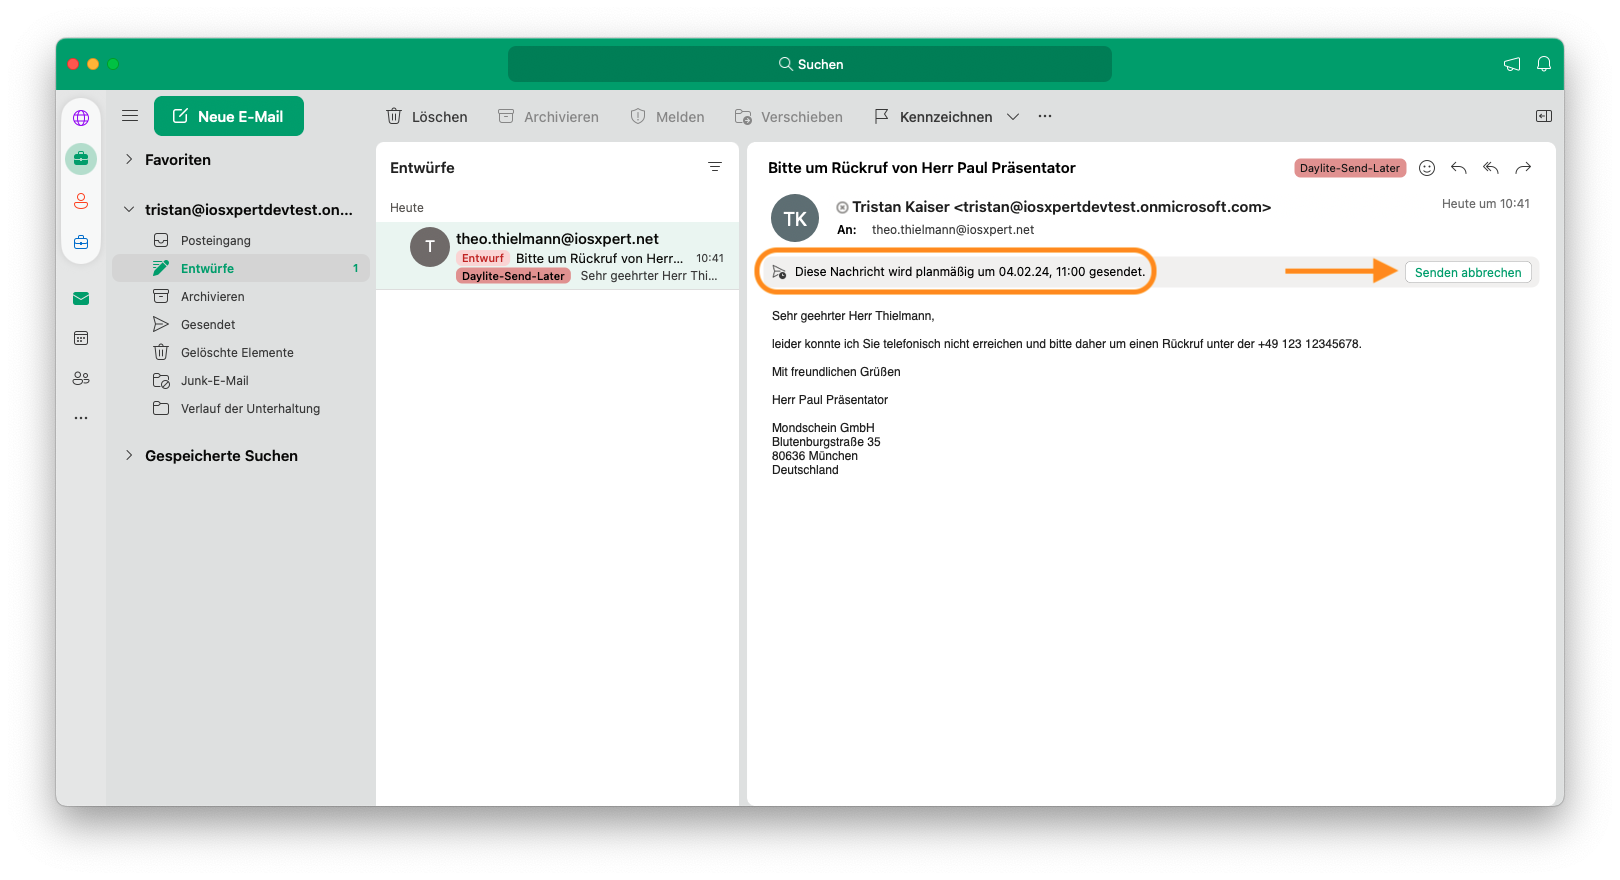This screenshot has width=1620, height=880.
Task: Click the reply arrow icon
Action: coord(1459,168)
